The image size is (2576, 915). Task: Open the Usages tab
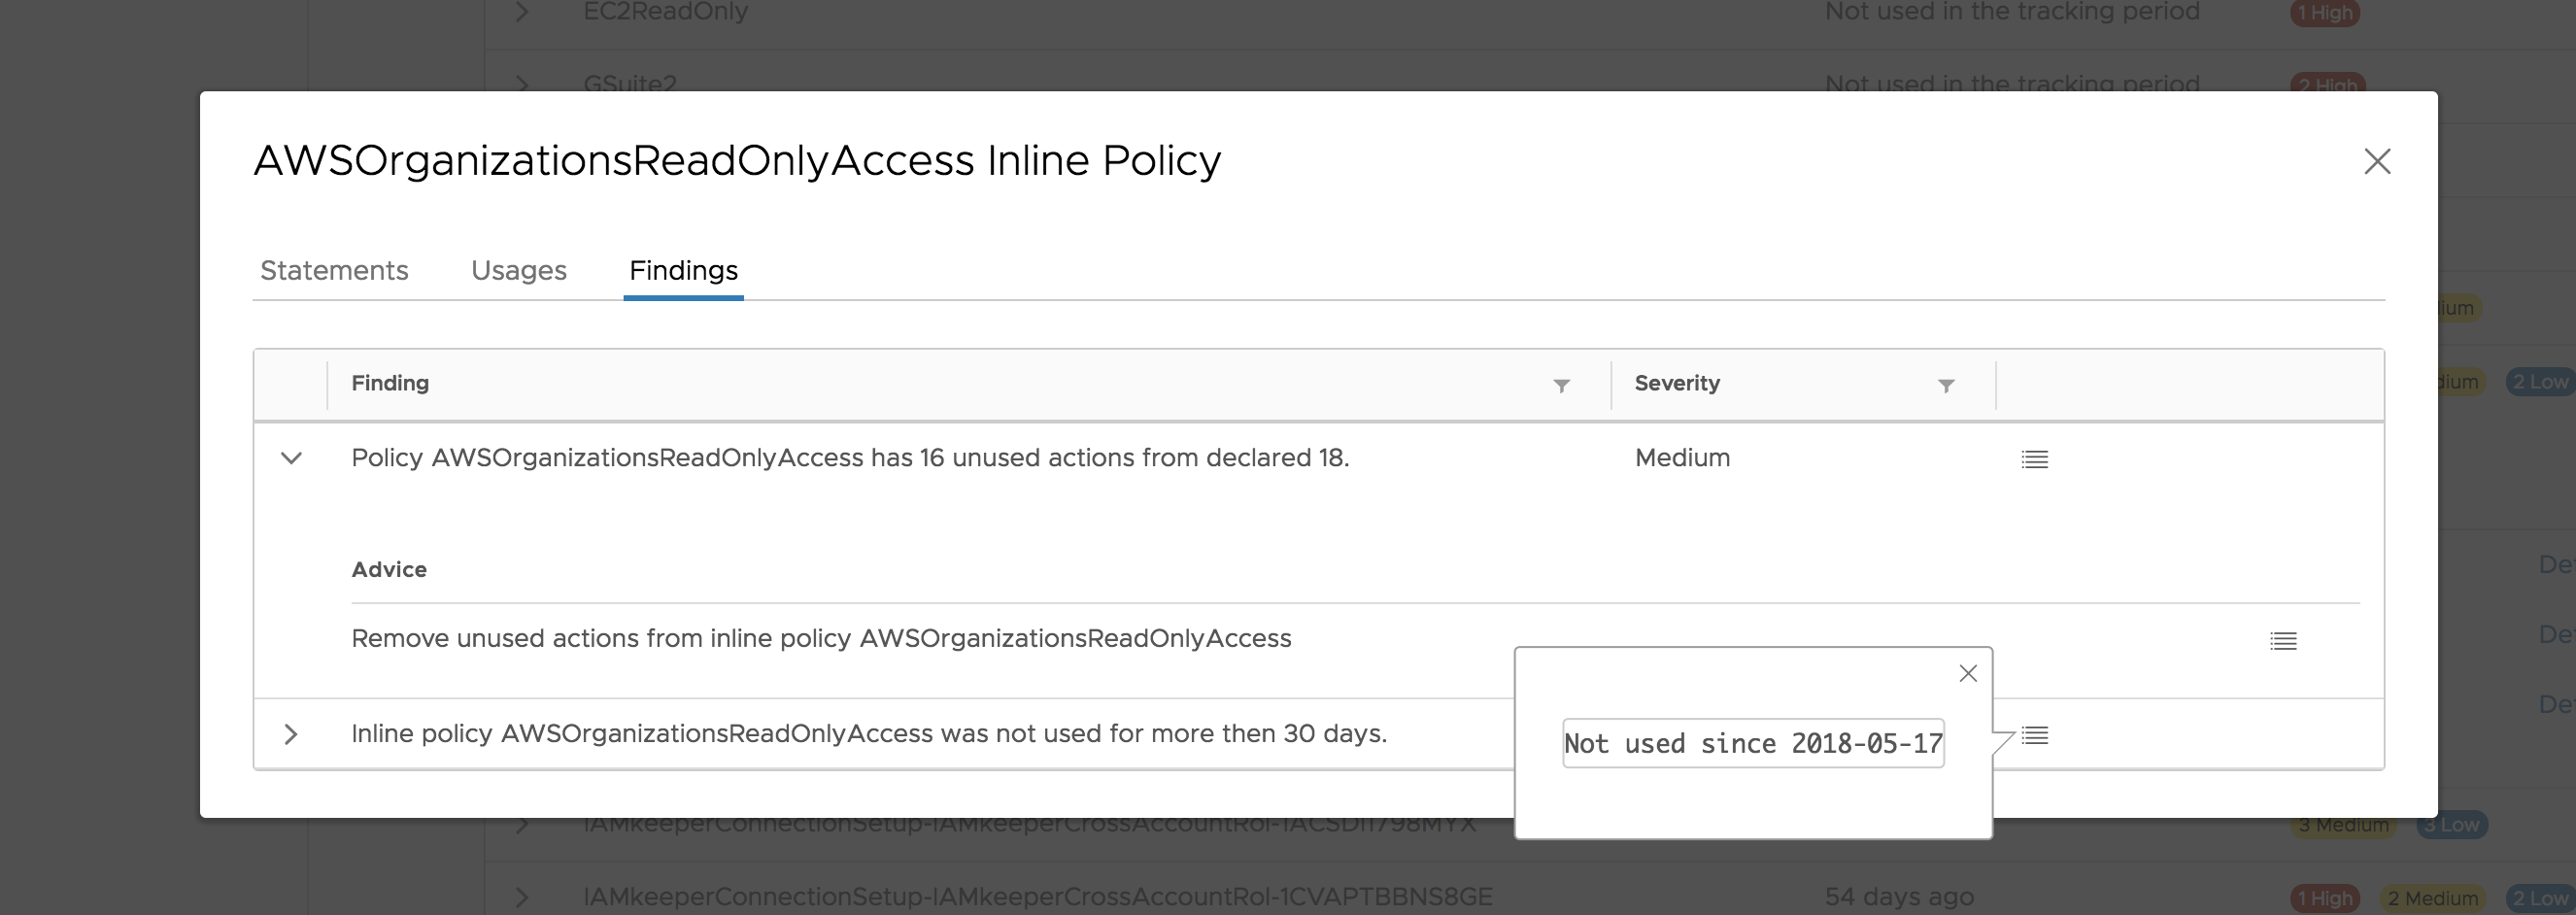coord(518,270)
